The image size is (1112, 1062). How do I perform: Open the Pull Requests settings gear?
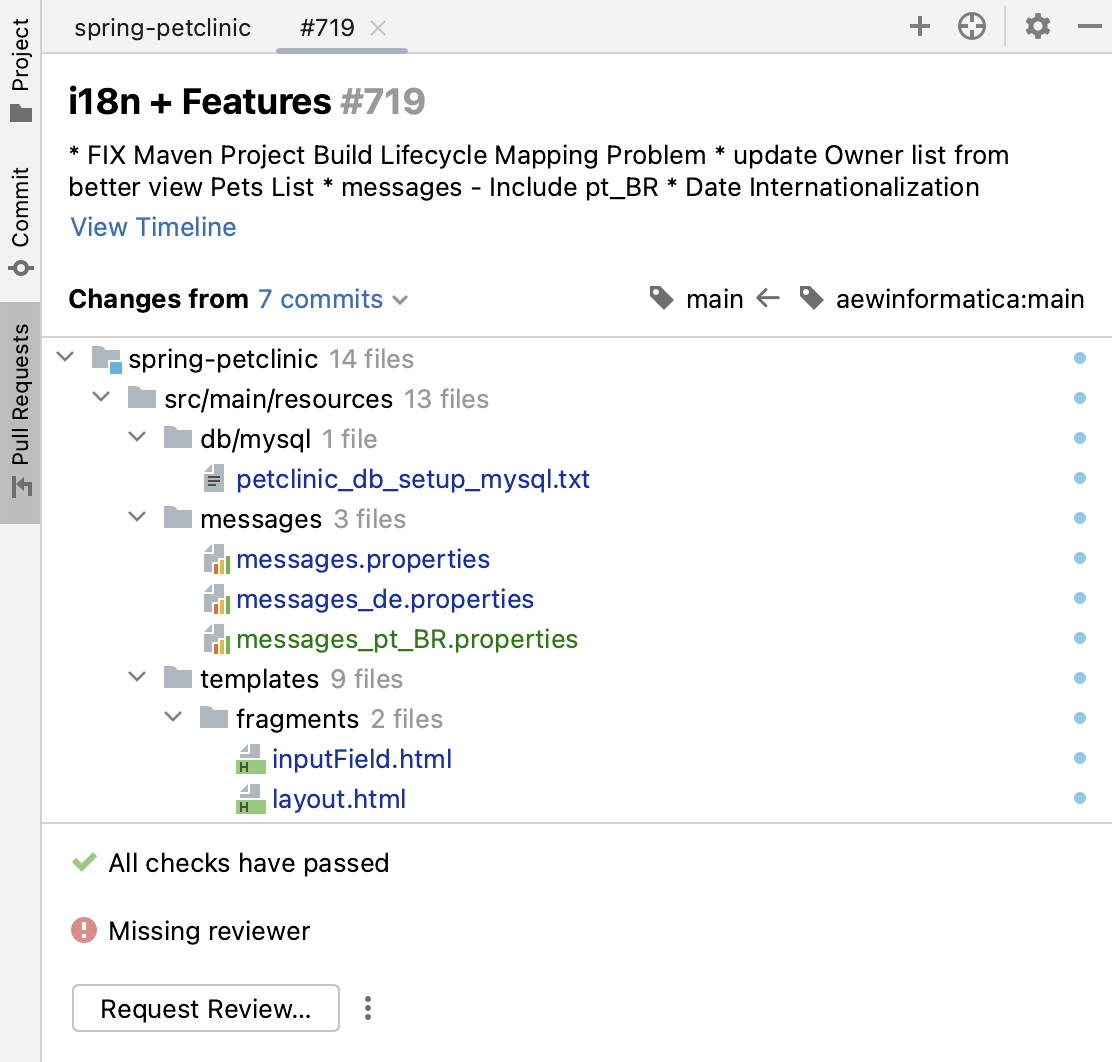coord(1037,27)
